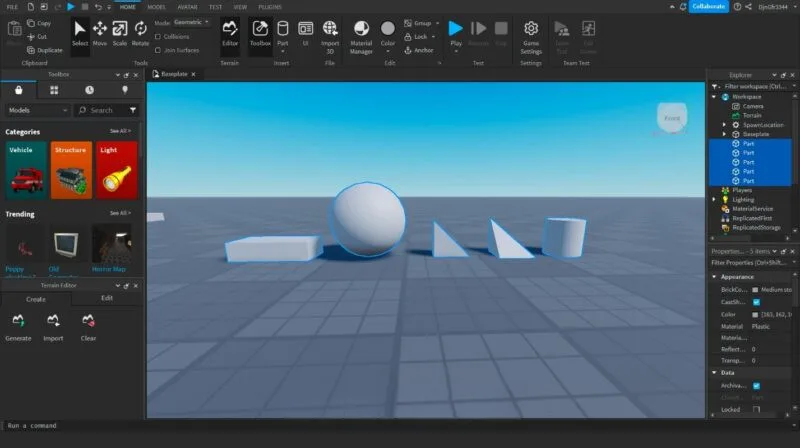The height and width of the screenshot is (448, 800).
Task: Click the BrickColor swatch in Properties
Action: [755, 290]
